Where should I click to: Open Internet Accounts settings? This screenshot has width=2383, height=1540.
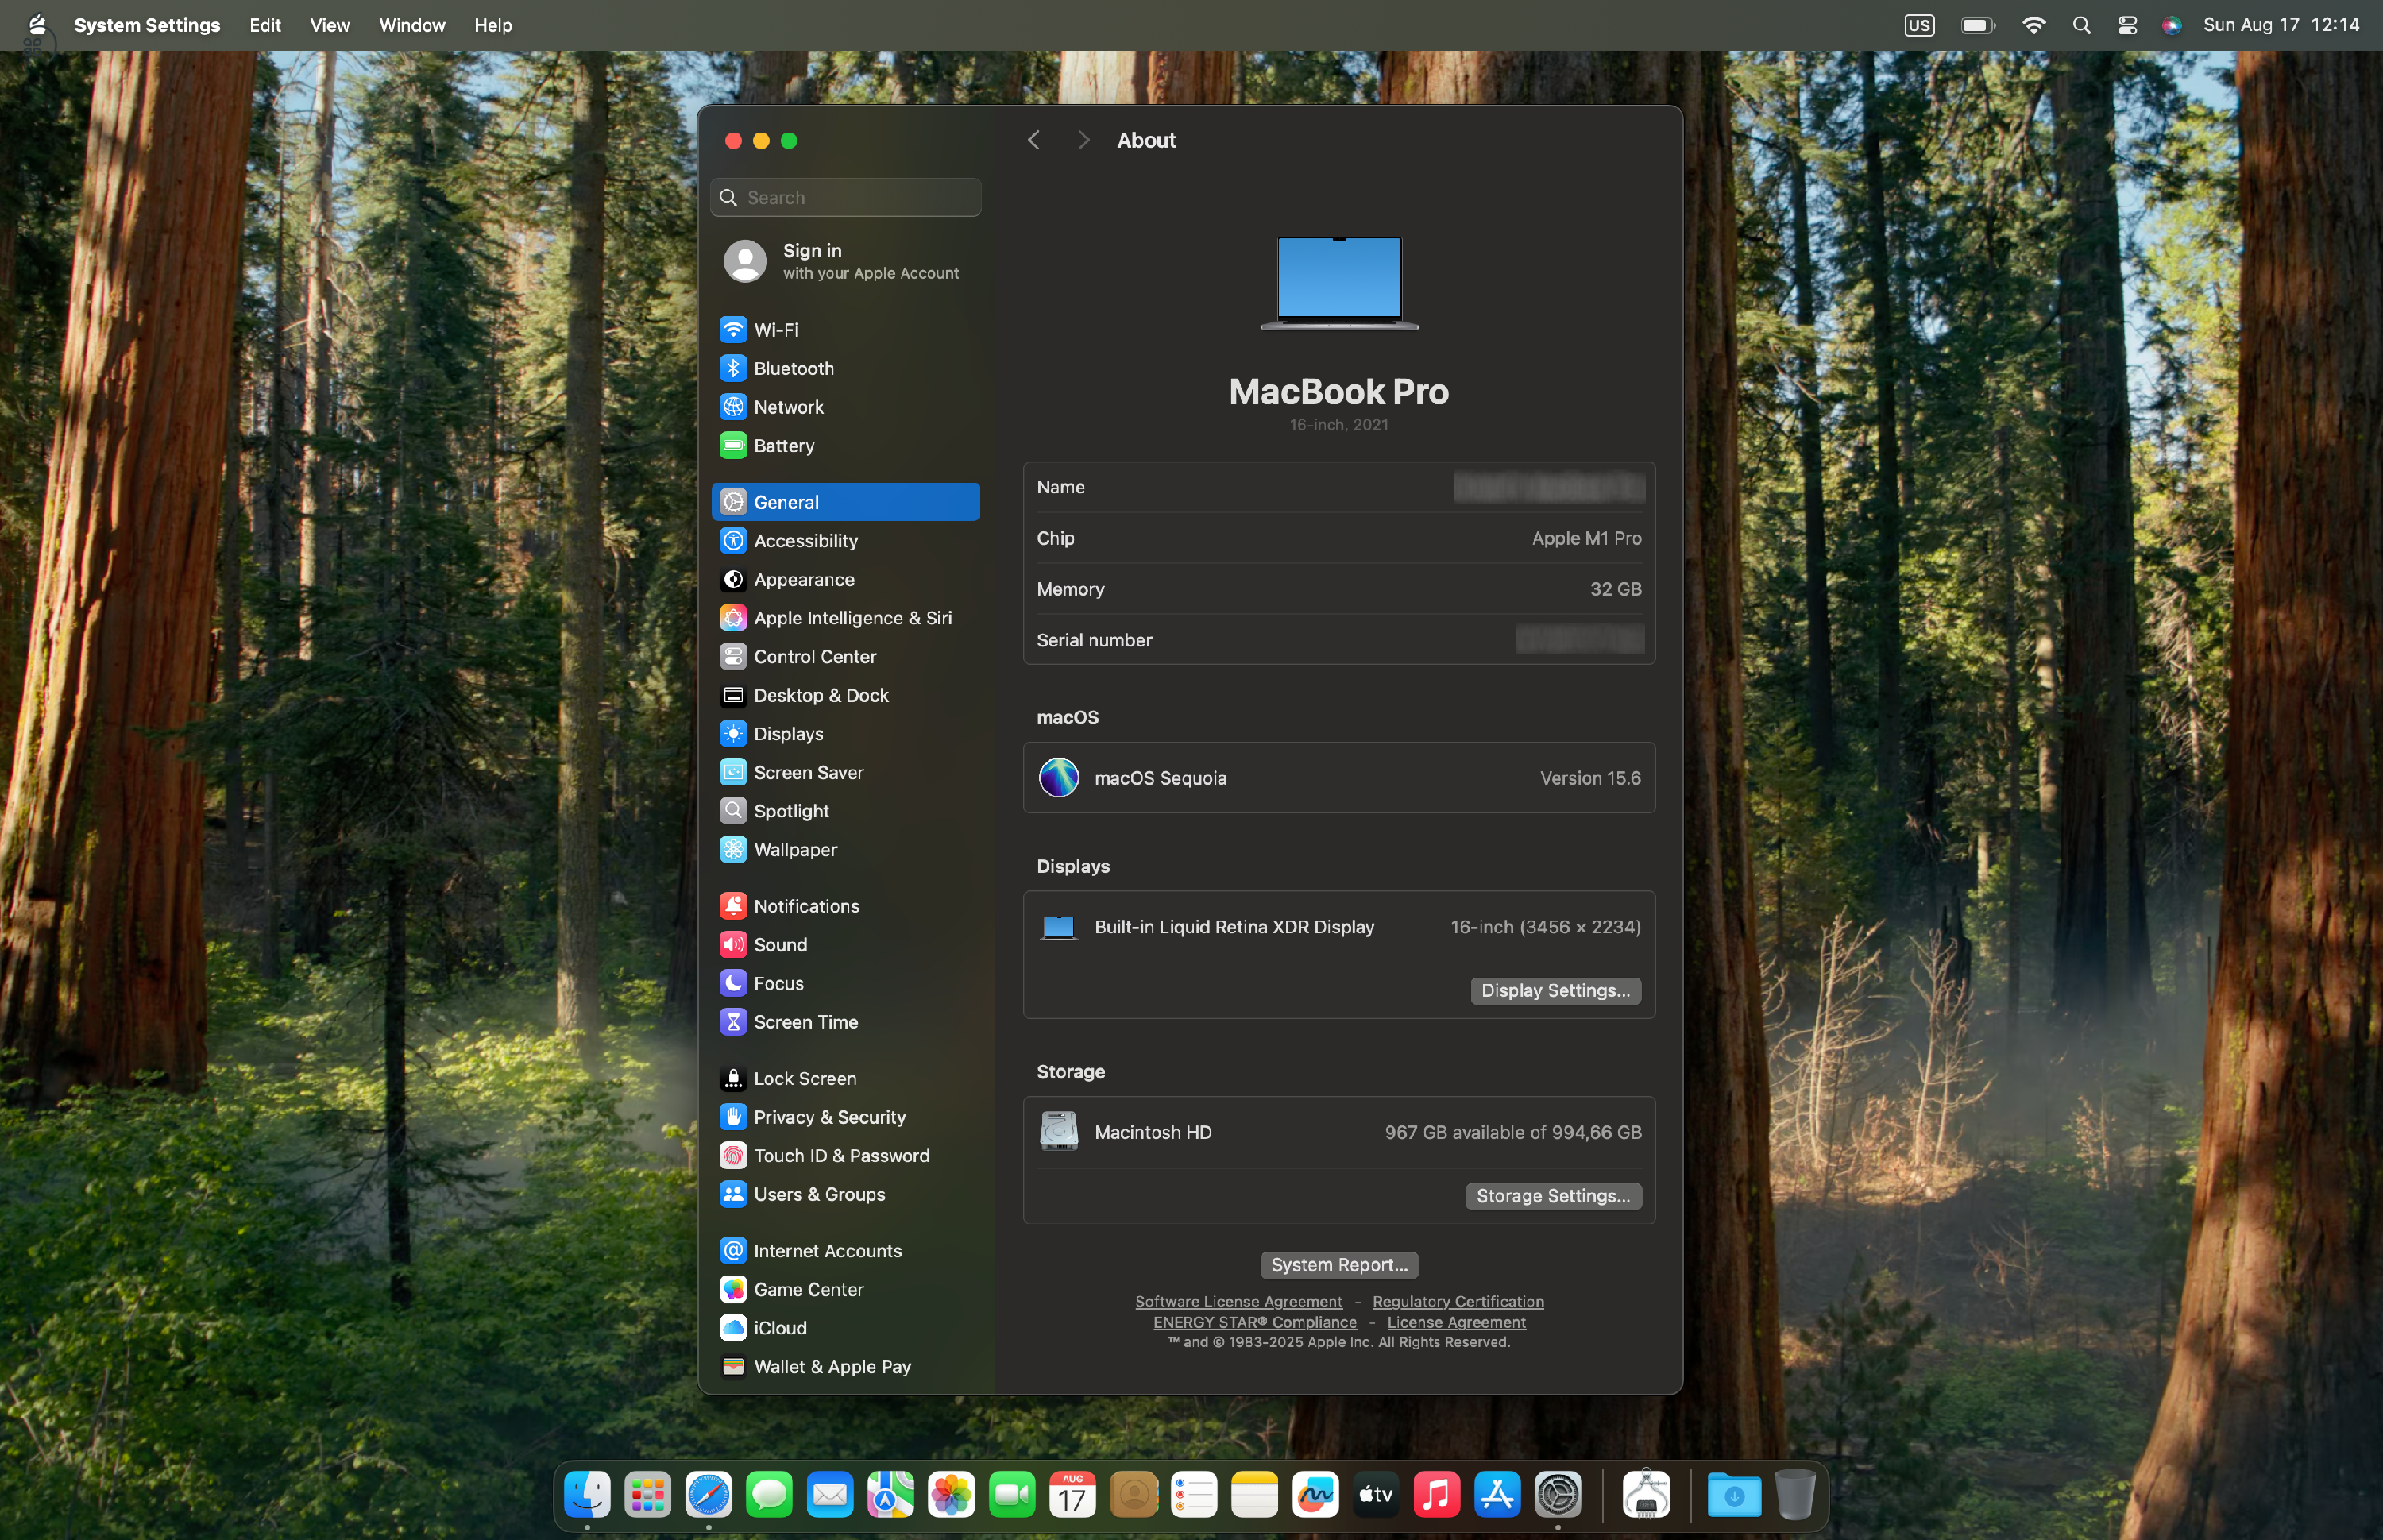(845, 1251)
